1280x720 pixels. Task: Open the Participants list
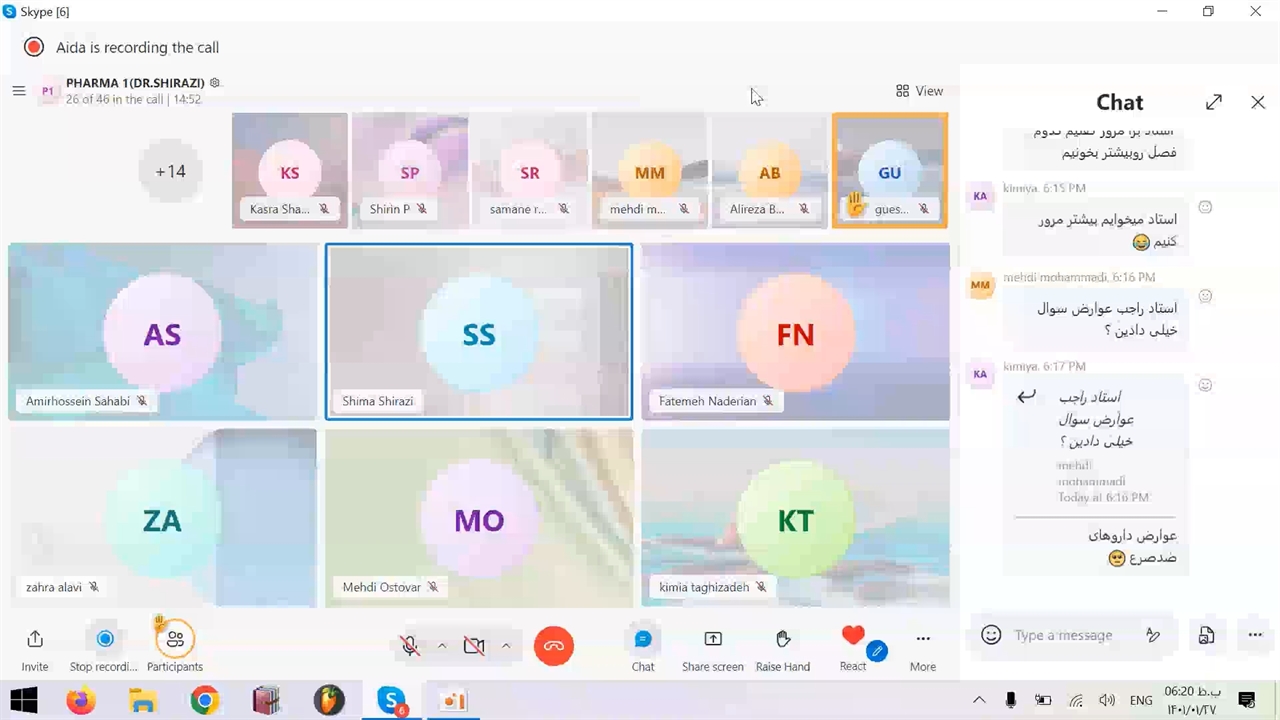pos(175,640)
